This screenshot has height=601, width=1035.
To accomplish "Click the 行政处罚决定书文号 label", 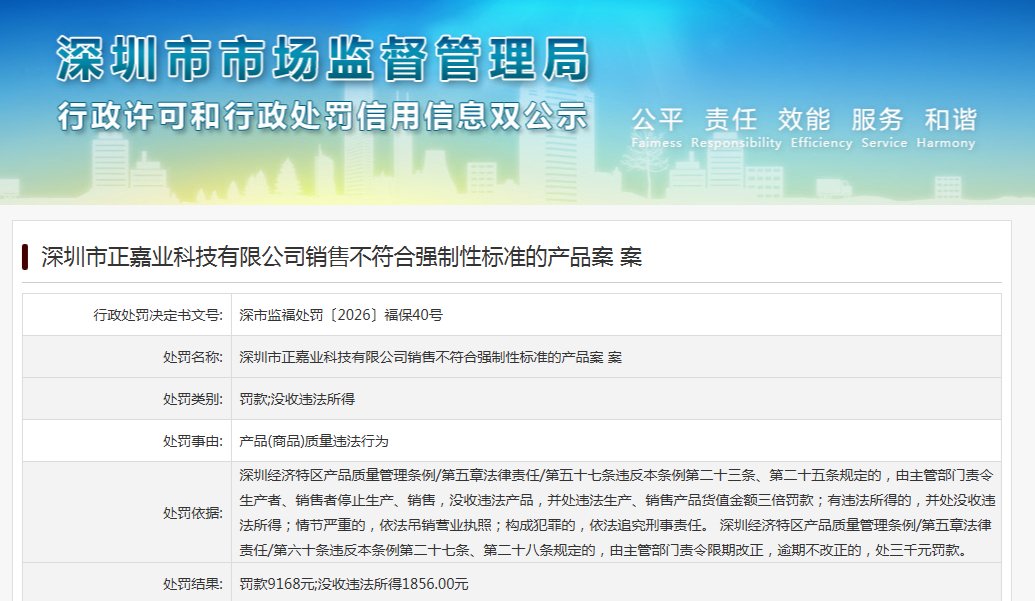I will coord(158,315).
